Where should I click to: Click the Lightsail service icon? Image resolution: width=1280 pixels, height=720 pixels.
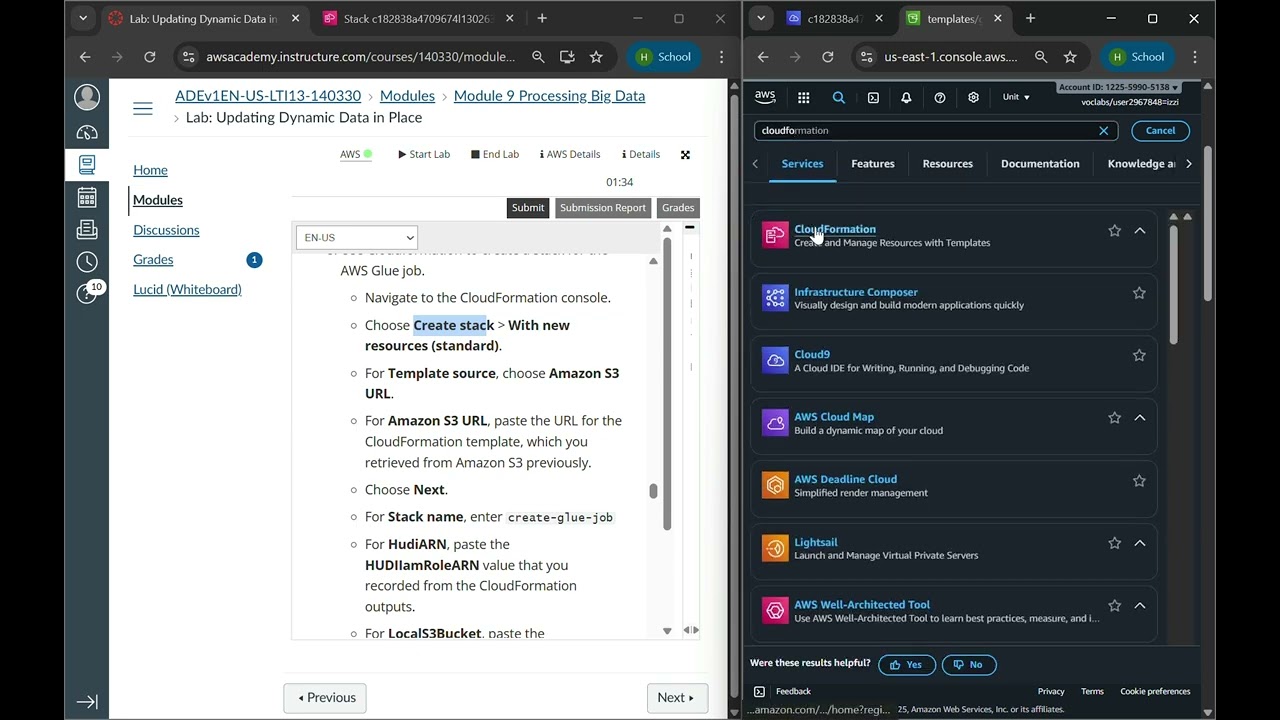pyautogui.click(x=775, y=548)
